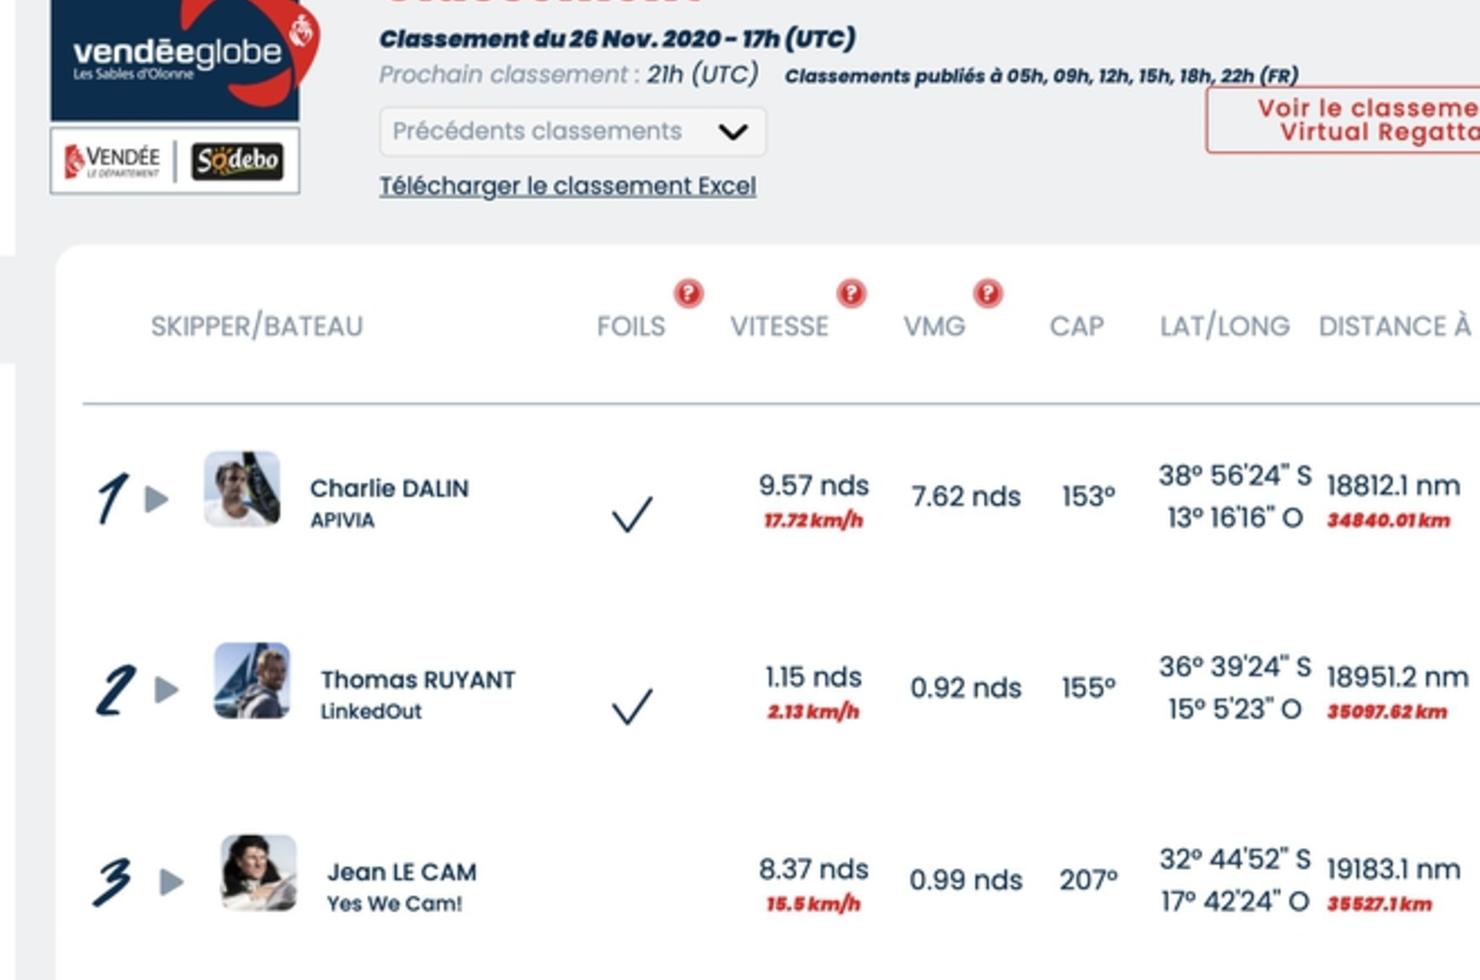The image size is (1480, 980).
Task: Select the Charlie DALIN skipper name
Action: pyautogui.click(x=389, y=488)
